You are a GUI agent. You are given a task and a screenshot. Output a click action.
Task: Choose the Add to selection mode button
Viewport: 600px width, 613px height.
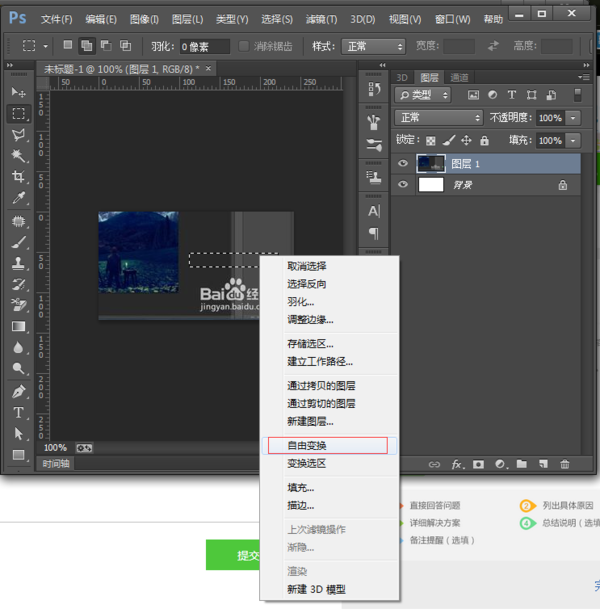tap(86, 46)
